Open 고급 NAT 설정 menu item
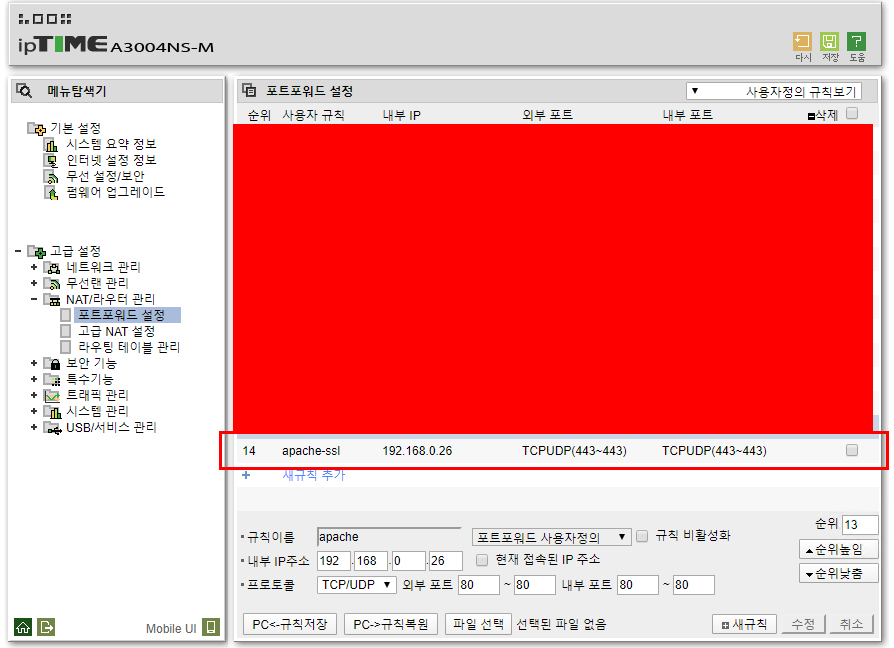The image size is (894, 648). click(116, 331)
